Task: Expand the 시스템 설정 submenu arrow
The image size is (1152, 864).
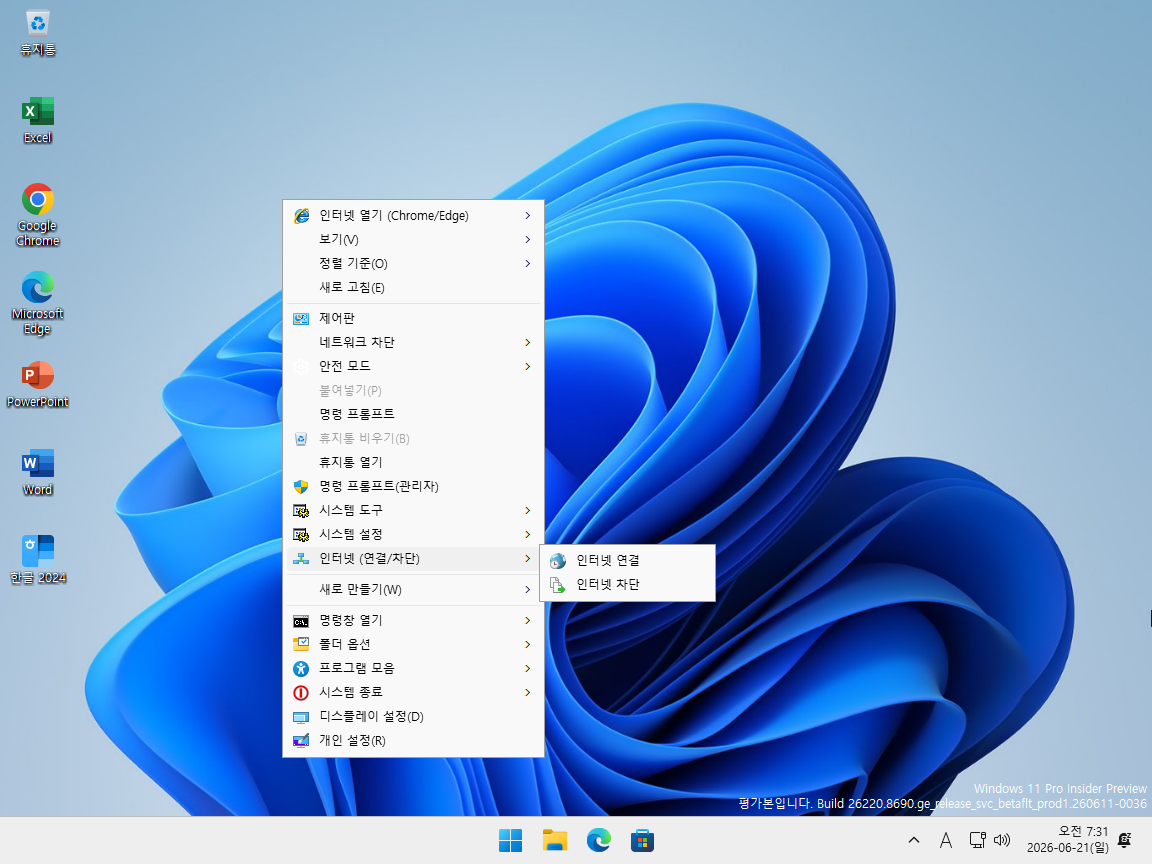Action: 528,534
